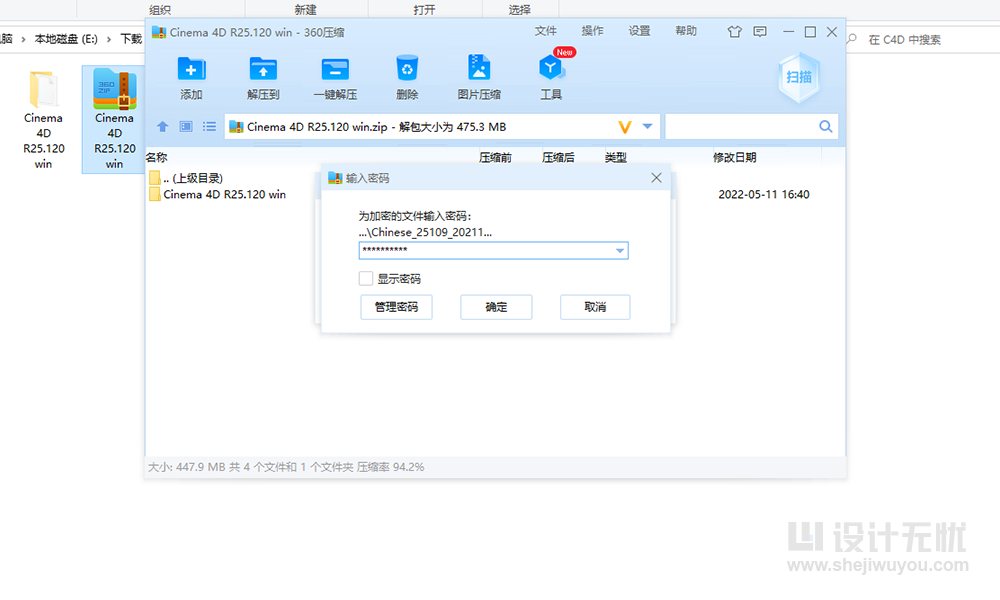Click the 修改日期 column header

click(735, 157)
